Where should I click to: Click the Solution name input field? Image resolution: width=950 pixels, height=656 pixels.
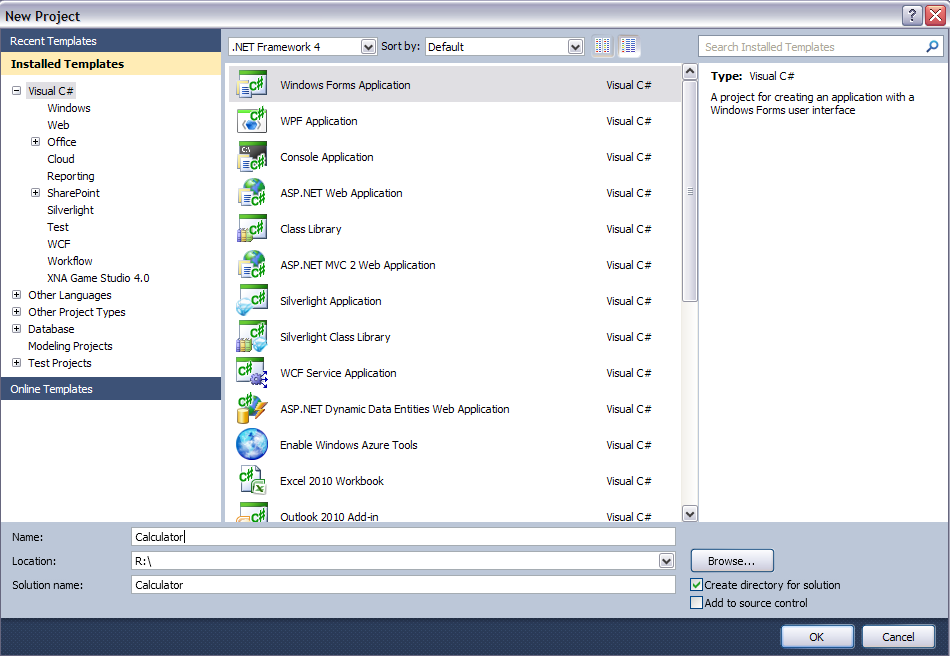click(x=403, y=585)
